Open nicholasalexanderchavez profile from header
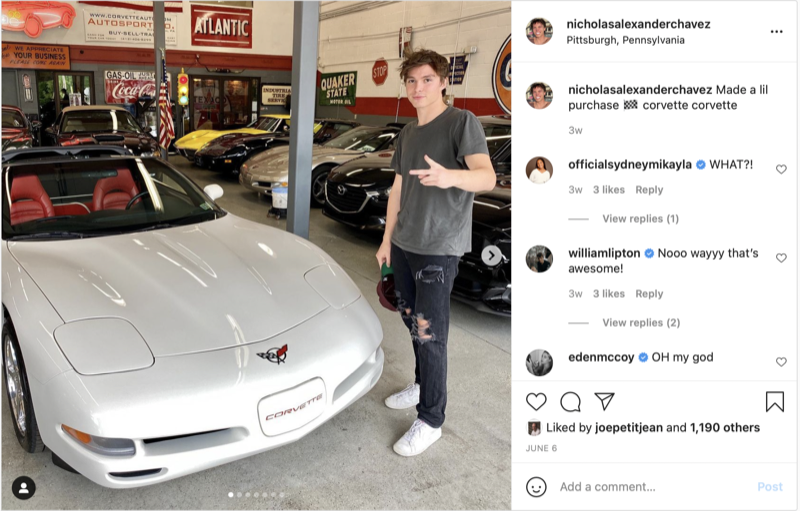 point(638,24)
